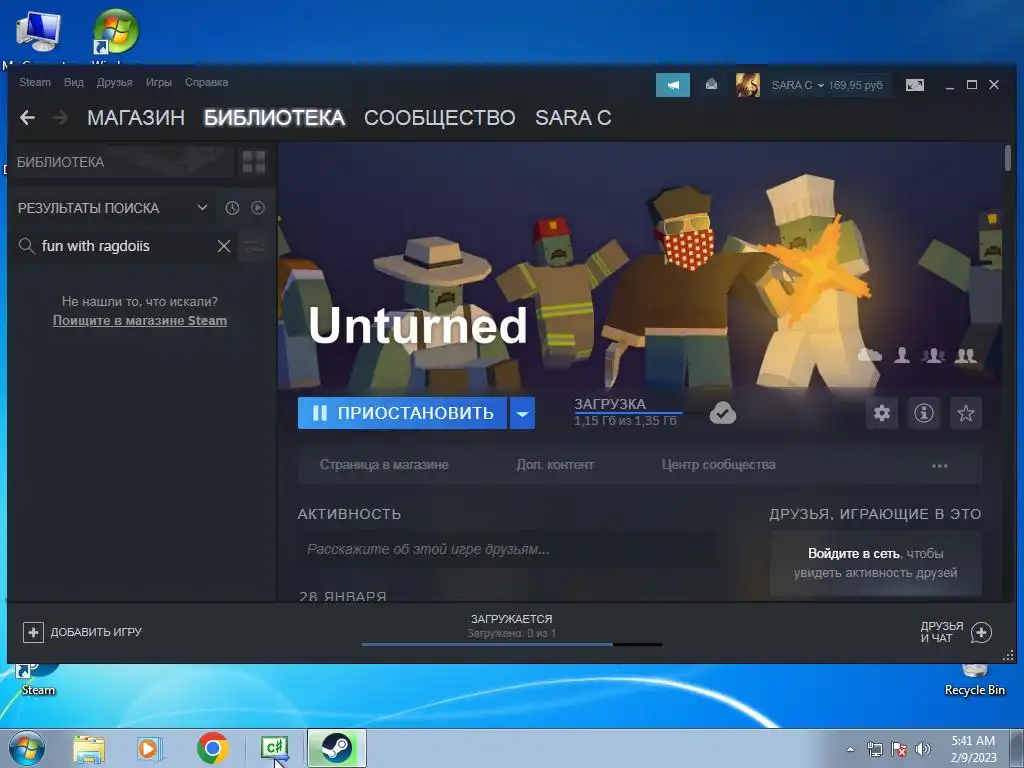The height and width of the screenshot is (768, 1024).
Task: Open the advanced search filter icon
Action: [x=253, y=246]
